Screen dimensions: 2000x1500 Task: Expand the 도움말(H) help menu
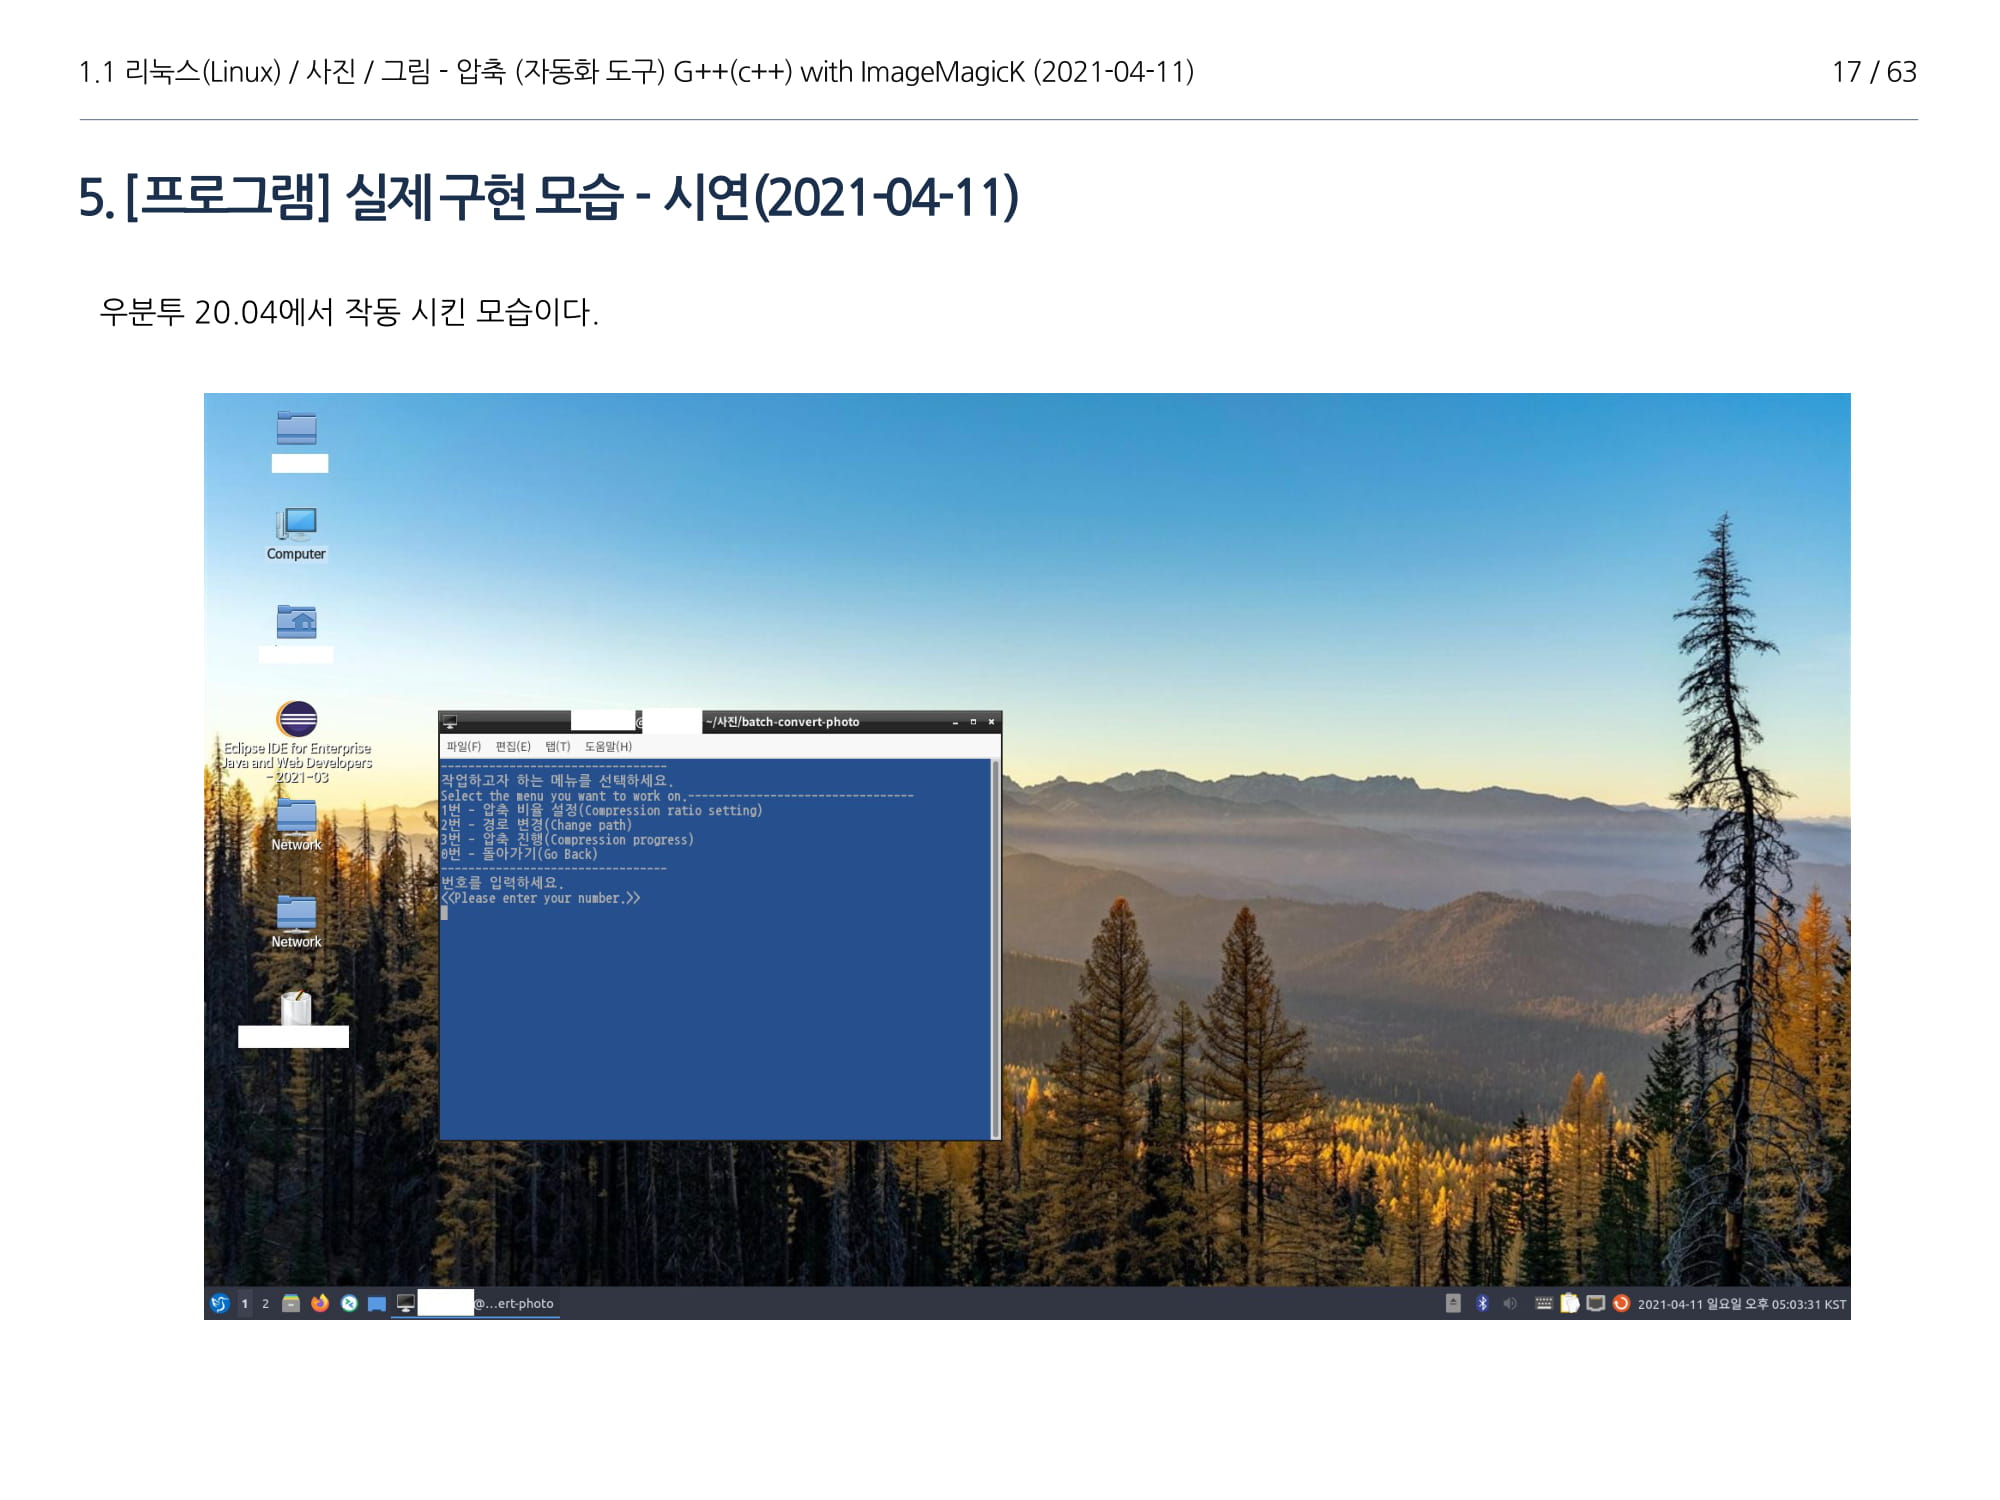pos(608,746)
